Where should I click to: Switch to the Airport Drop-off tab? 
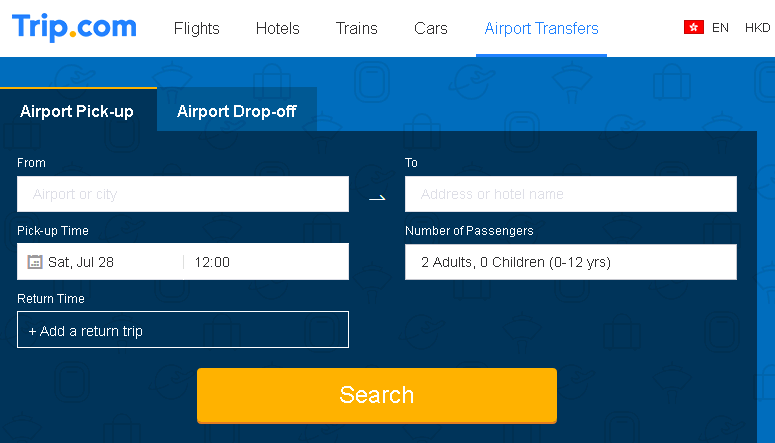[x=237, y=111]
